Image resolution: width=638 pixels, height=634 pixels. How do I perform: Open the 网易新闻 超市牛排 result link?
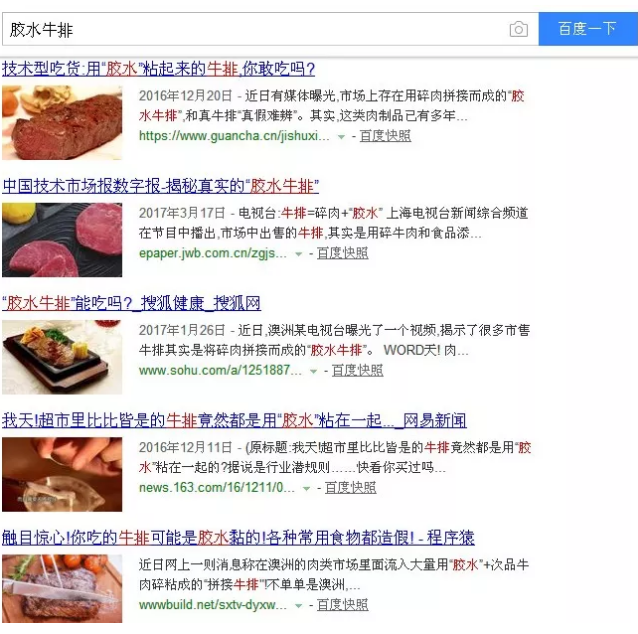click(234, 420)
